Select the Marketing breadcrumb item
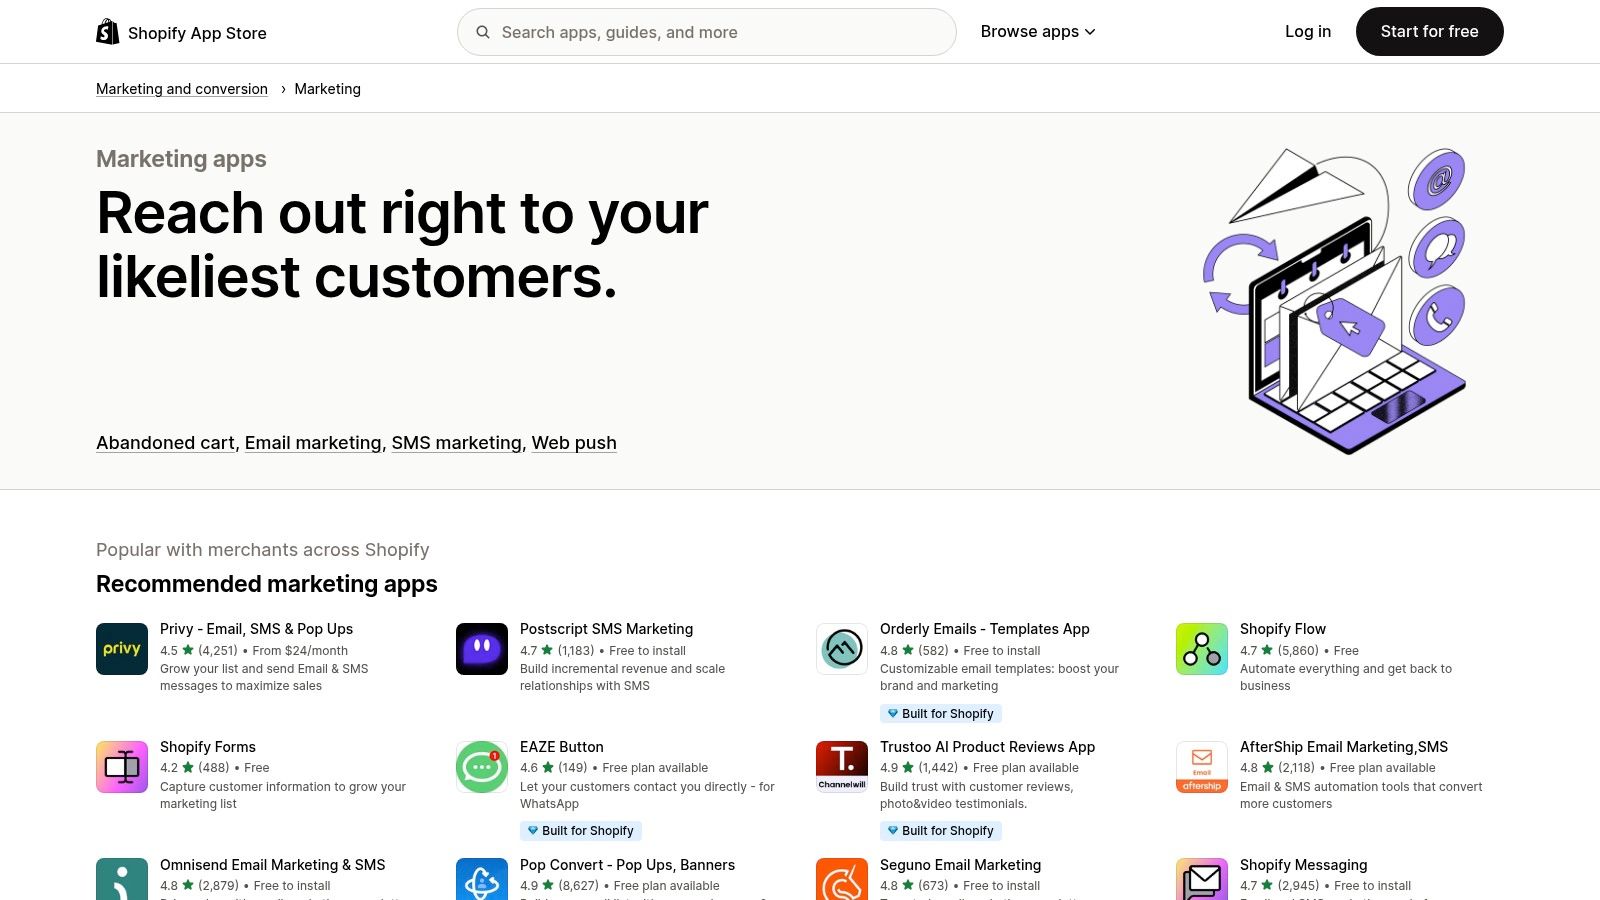The height and width of the screenshot is (900, 1600). pos(328,88)
